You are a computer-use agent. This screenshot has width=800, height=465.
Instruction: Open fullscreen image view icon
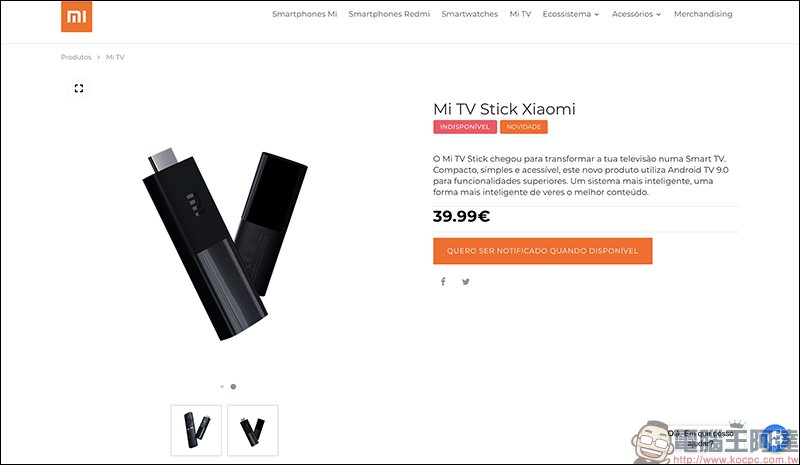tap(79, 88)
